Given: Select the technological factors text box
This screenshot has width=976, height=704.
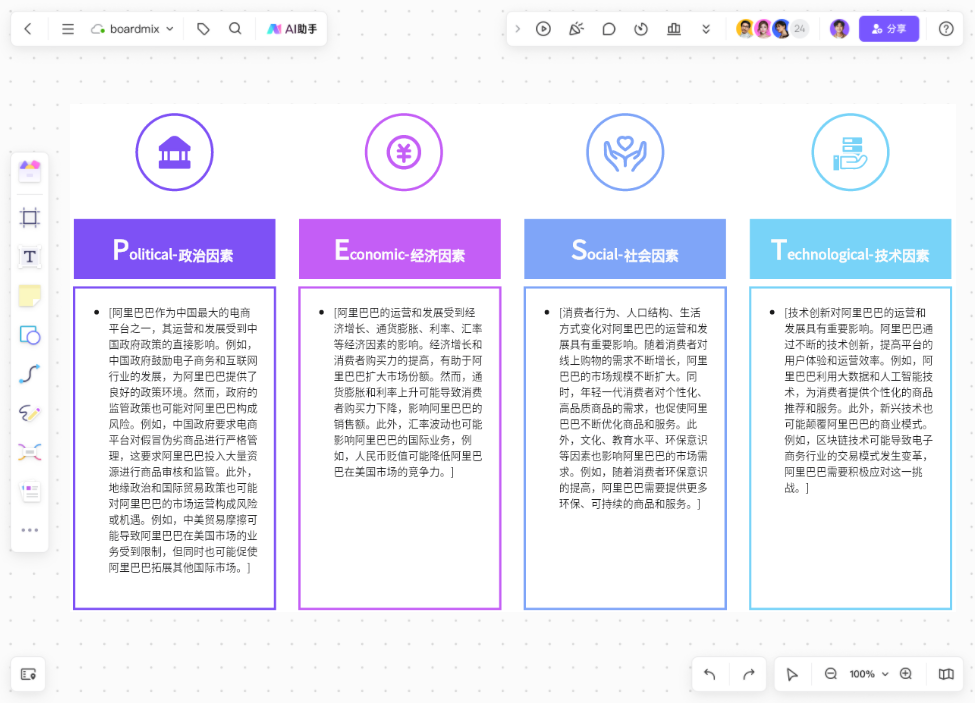Looking at the screenshot, I should tap(850, 448).
